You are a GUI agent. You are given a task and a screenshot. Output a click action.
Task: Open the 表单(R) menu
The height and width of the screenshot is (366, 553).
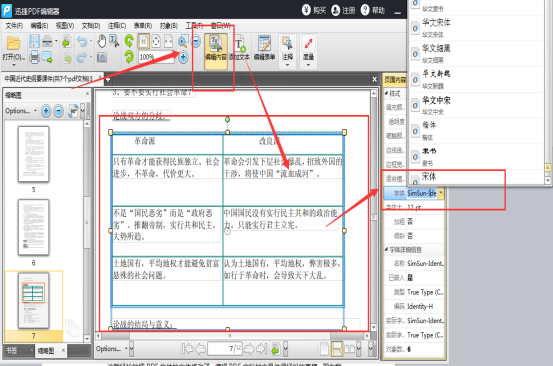click(x=142, y=26)
